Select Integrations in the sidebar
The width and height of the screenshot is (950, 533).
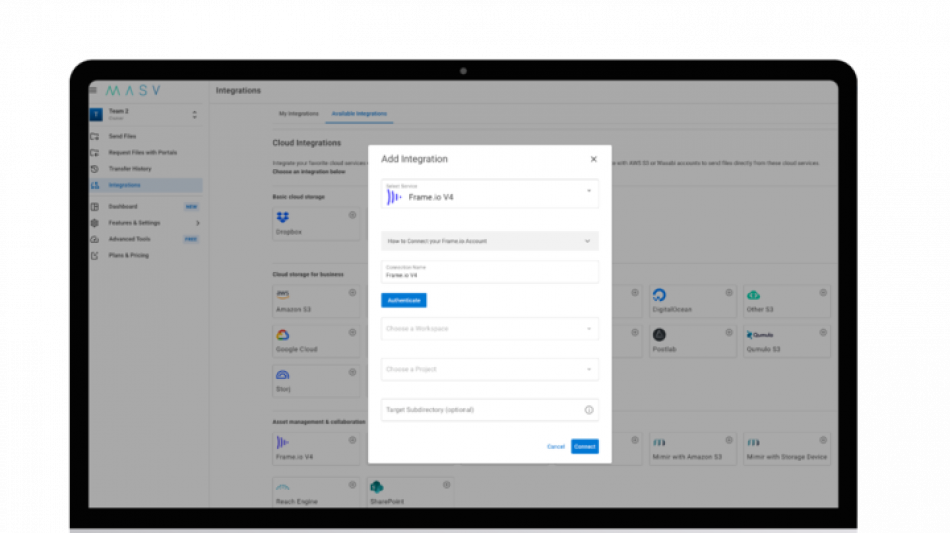[145, 185]
